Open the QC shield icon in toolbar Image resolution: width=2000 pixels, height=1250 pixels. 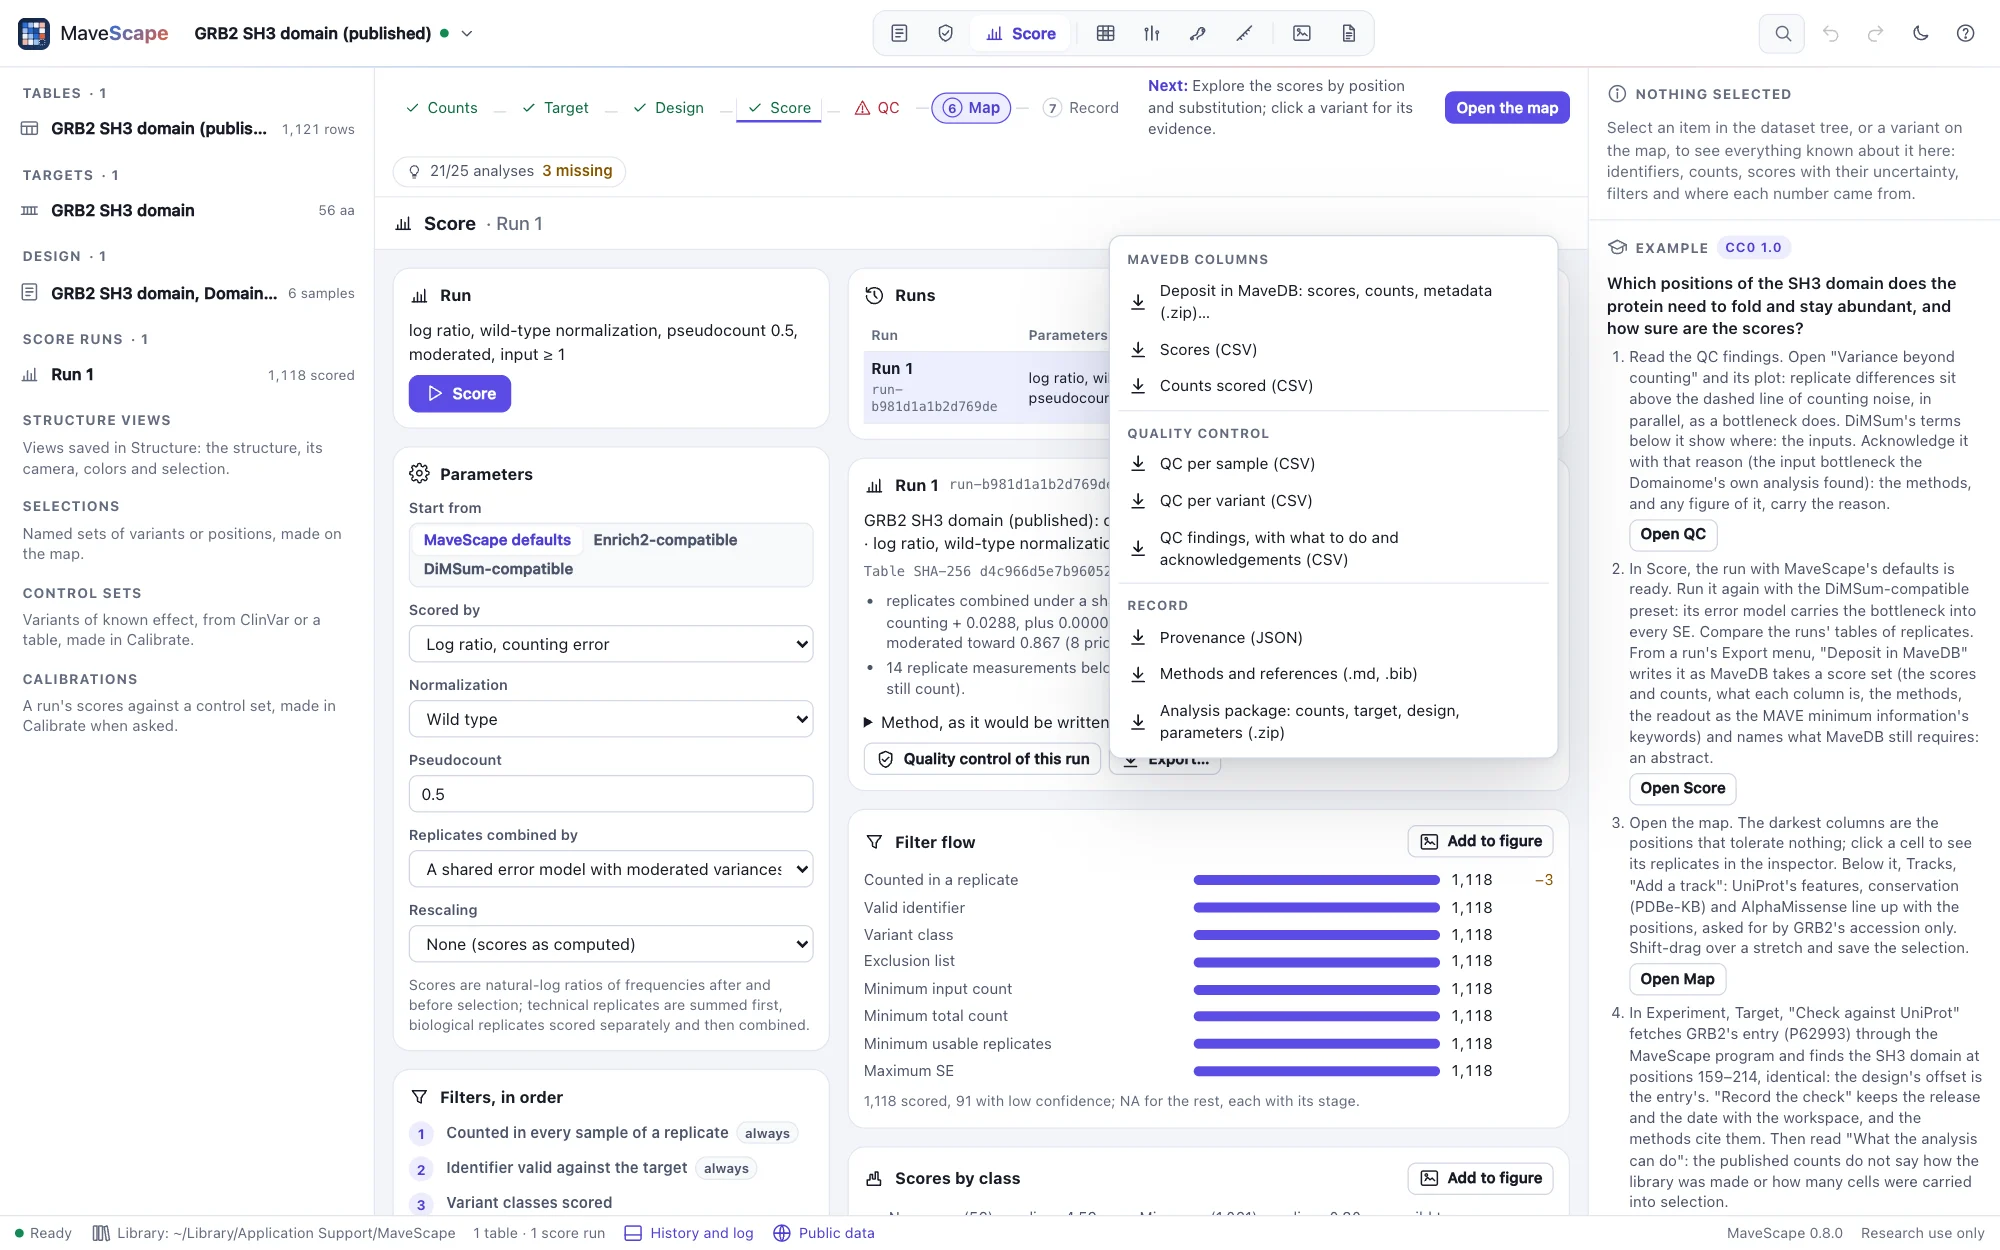click(945, 33)
